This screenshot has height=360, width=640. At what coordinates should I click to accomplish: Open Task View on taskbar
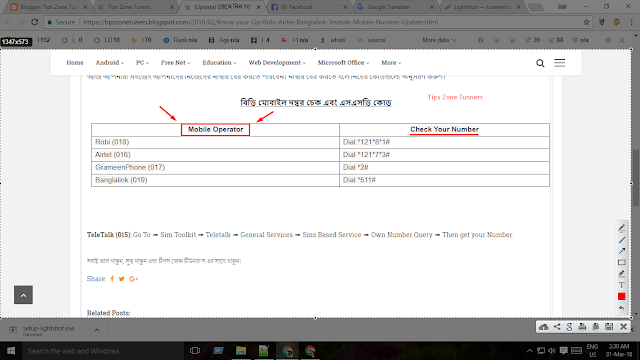point(195,351)
